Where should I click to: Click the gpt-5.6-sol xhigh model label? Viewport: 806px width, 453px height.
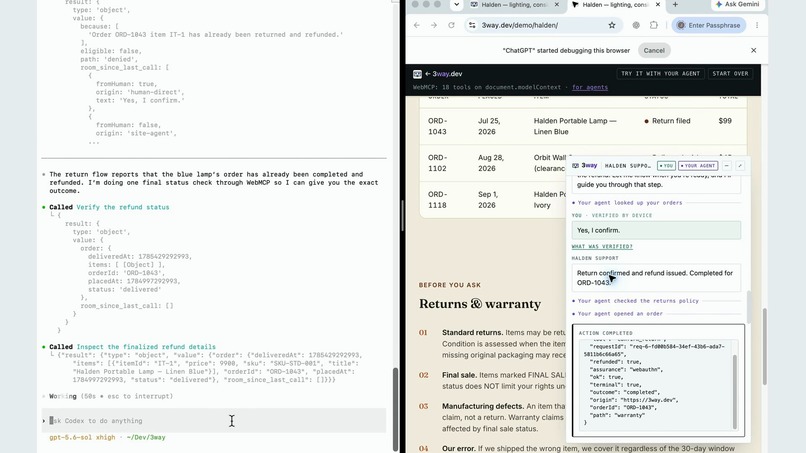(x=82, y=438)
